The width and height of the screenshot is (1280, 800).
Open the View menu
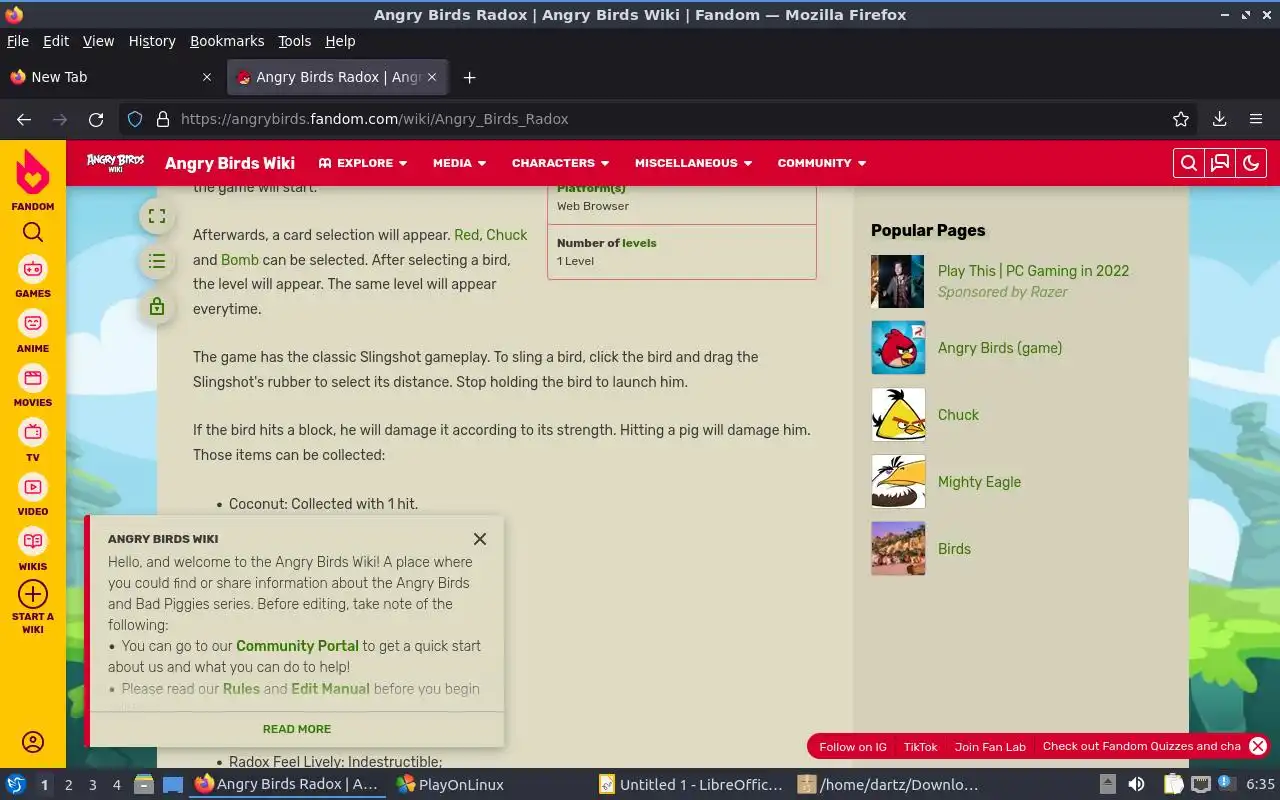98,41
